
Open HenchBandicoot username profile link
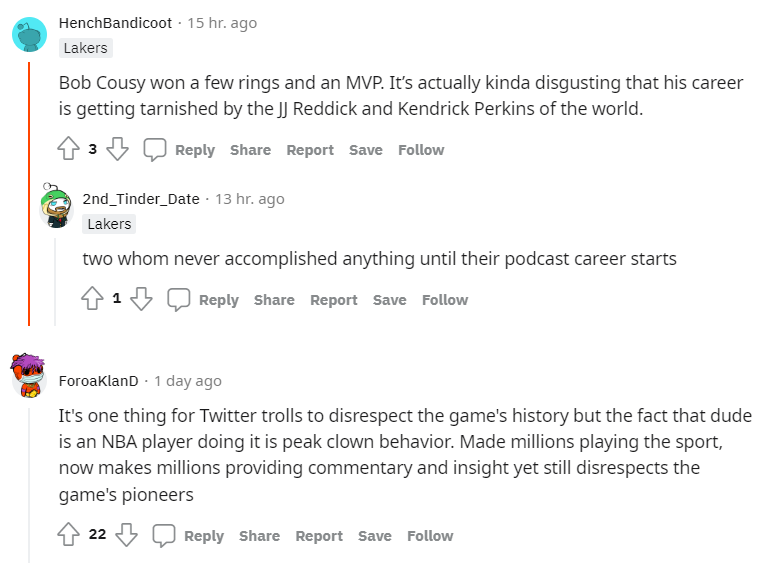click(x=115, y=23)
